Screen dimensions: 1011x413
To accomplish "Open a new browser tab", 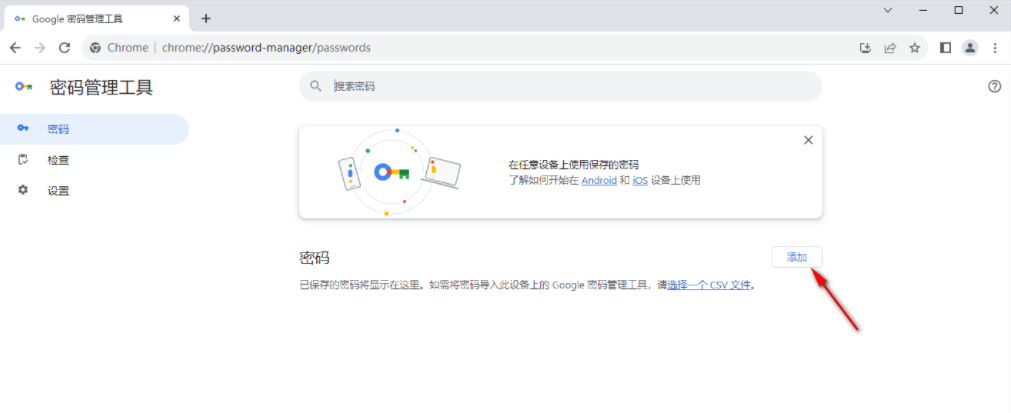I will point(206,19).
